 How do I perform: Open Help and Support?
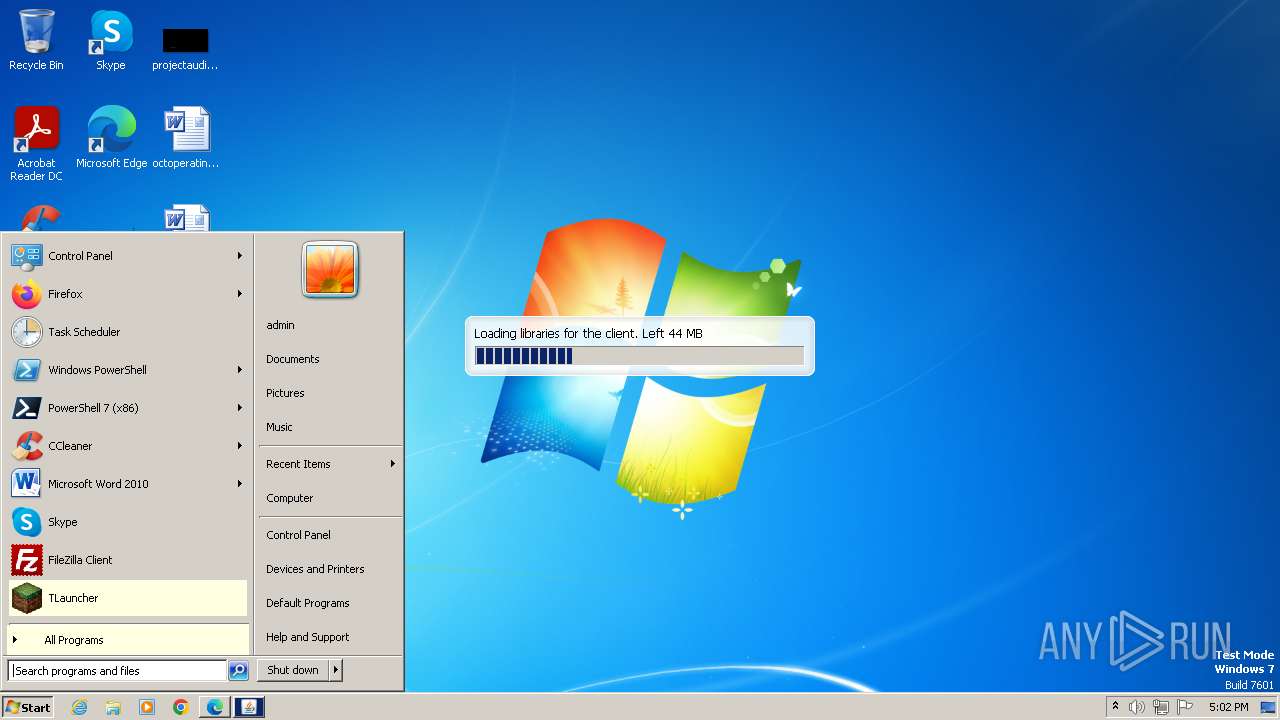[307, 637]
